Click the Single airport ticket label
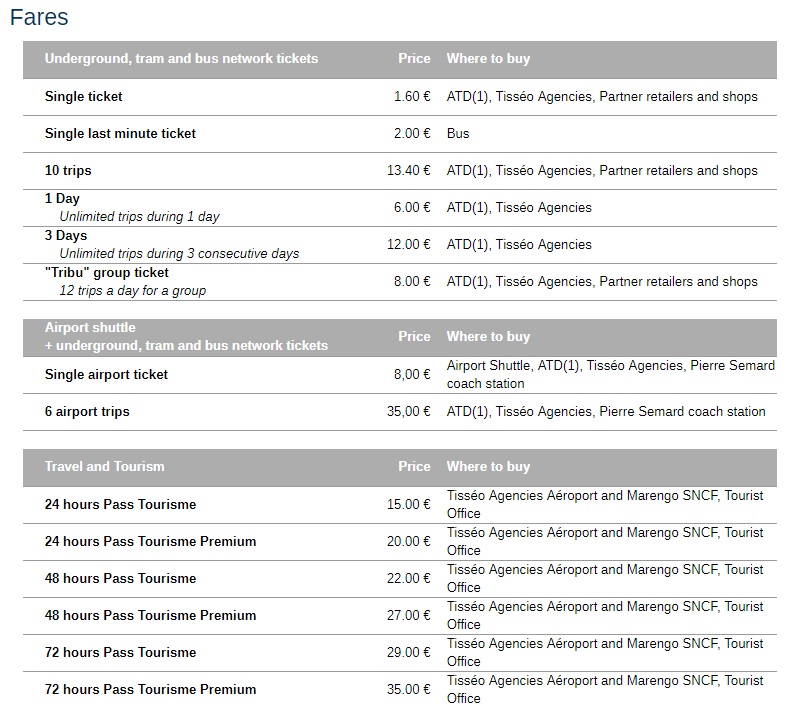Viewport: 794px width, 707px height. (106, 375)
